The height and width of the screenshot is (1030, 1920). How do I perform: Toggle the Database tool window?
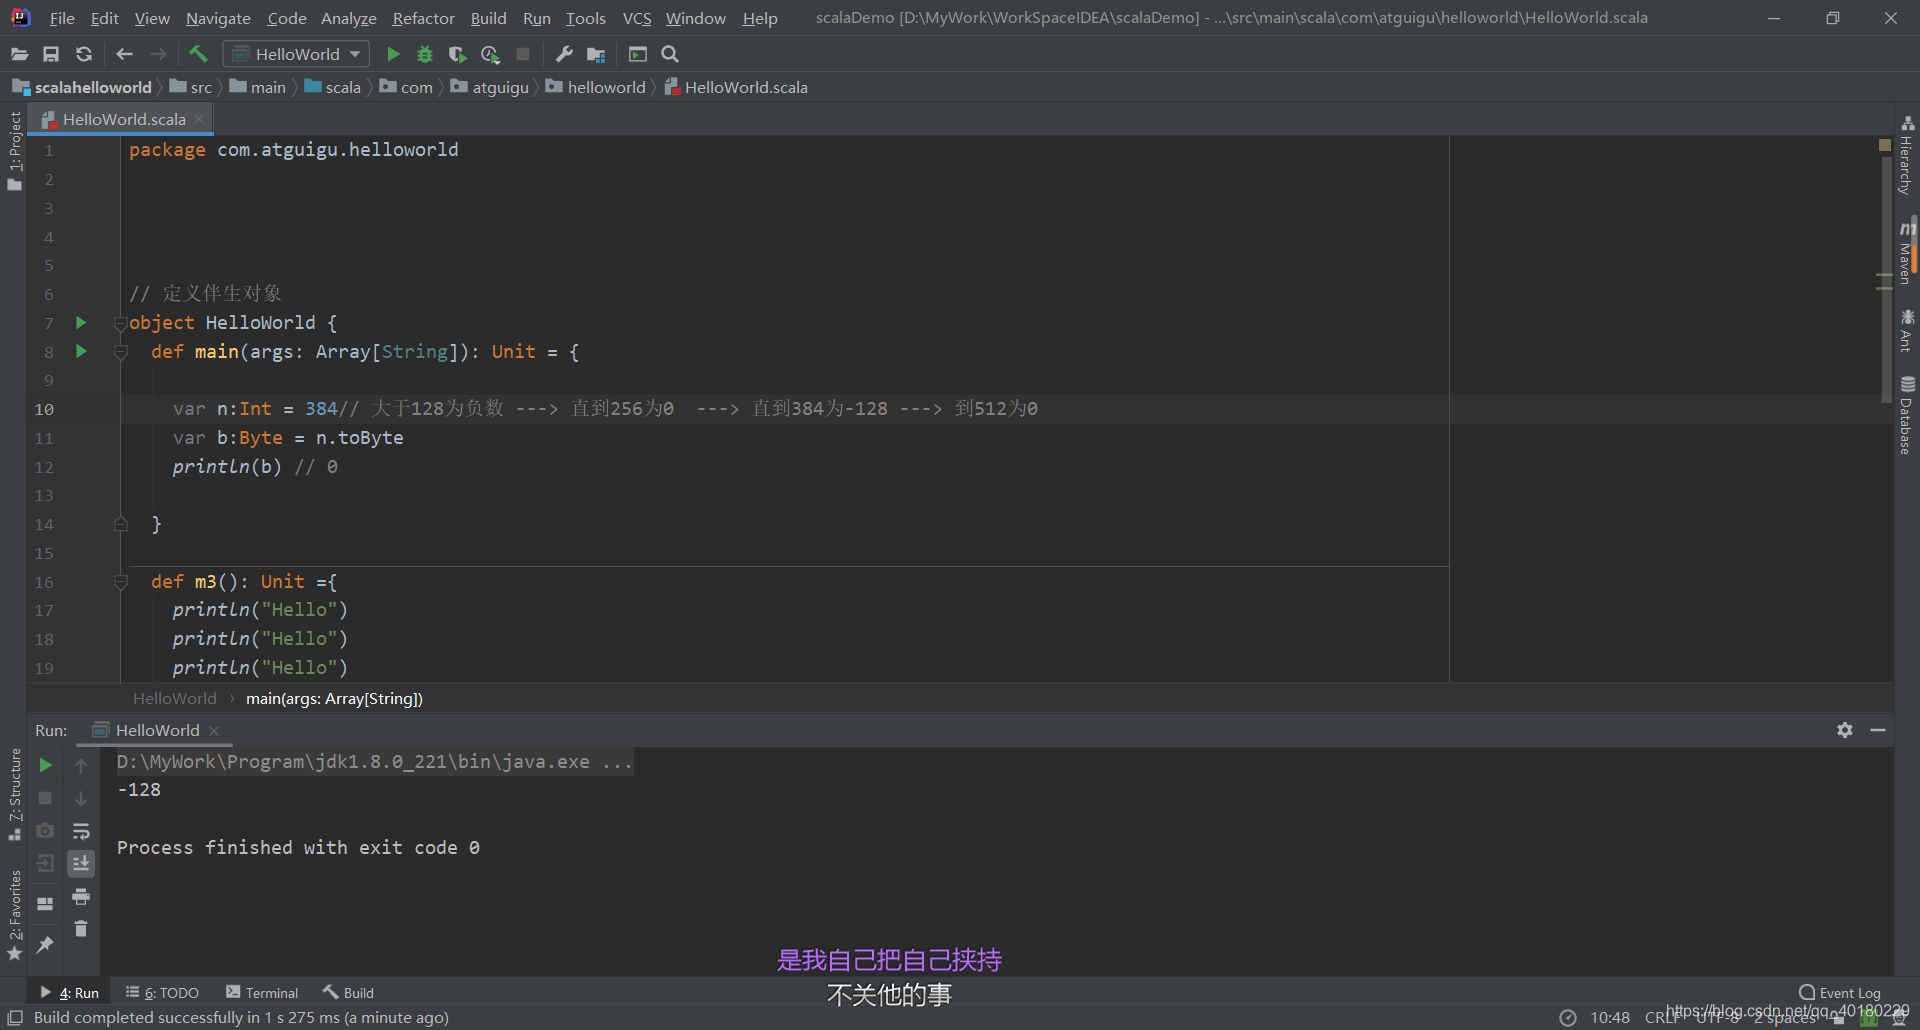point(1907,416)
